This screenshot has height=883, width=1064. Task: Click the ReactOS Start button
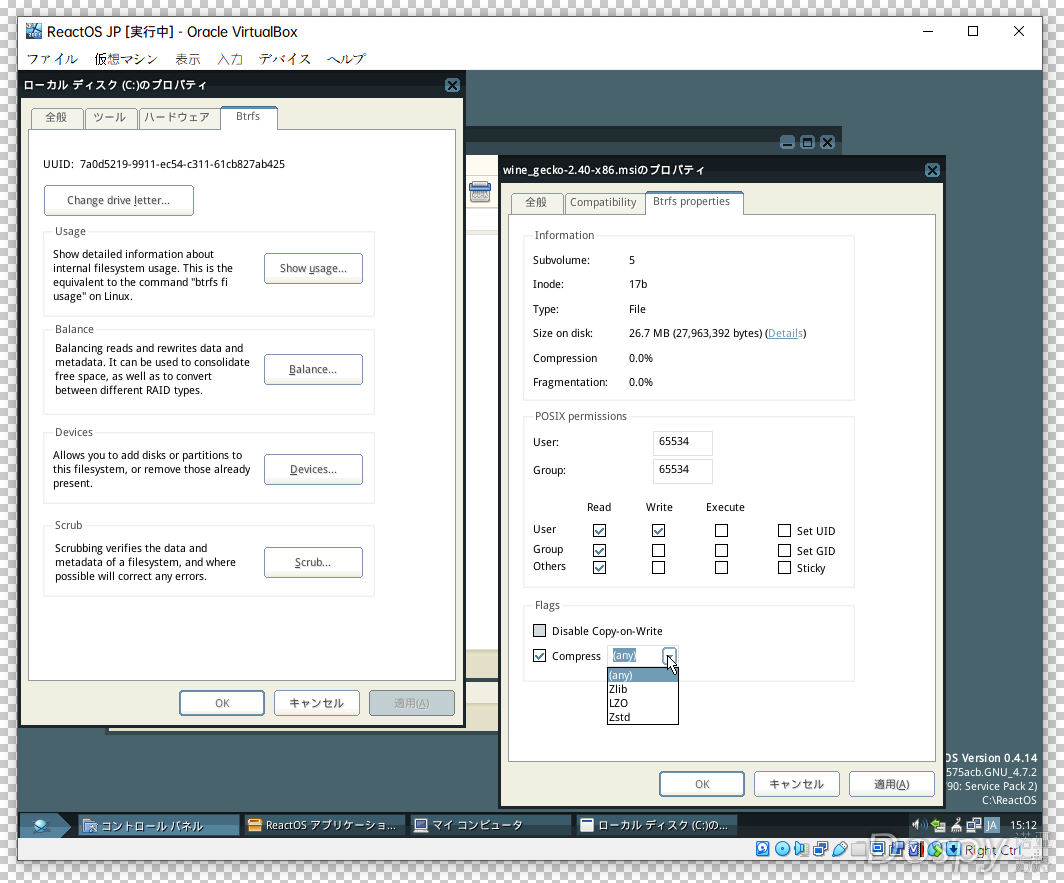[x=42, y=826]
